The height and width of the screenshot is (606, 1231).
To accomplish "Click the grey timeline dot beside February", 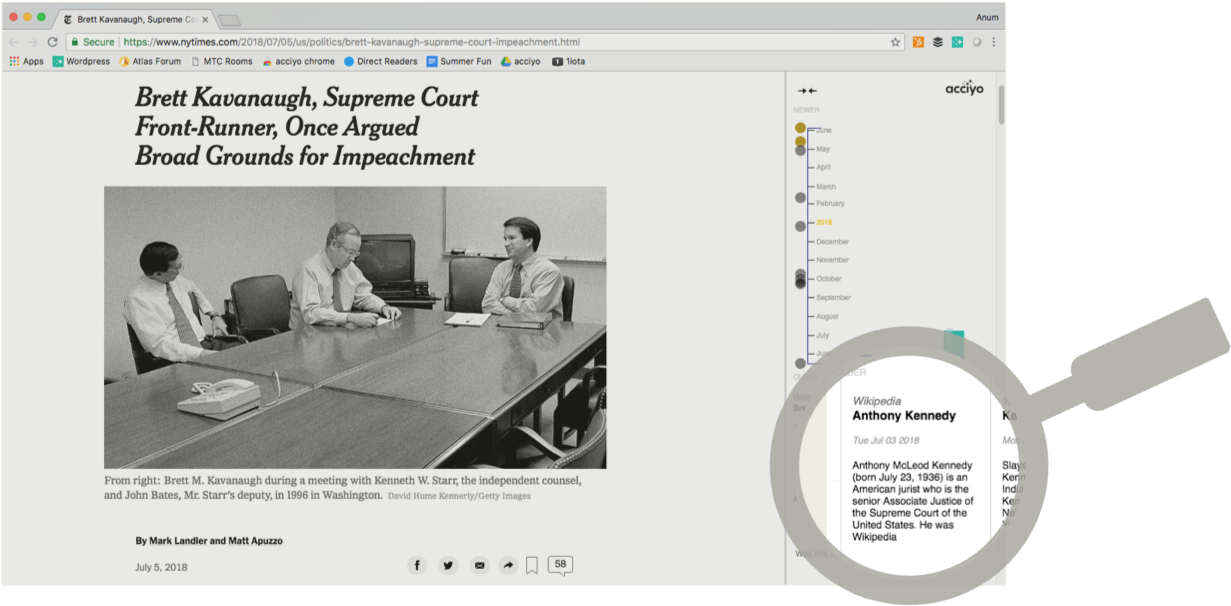I will 800,198.
